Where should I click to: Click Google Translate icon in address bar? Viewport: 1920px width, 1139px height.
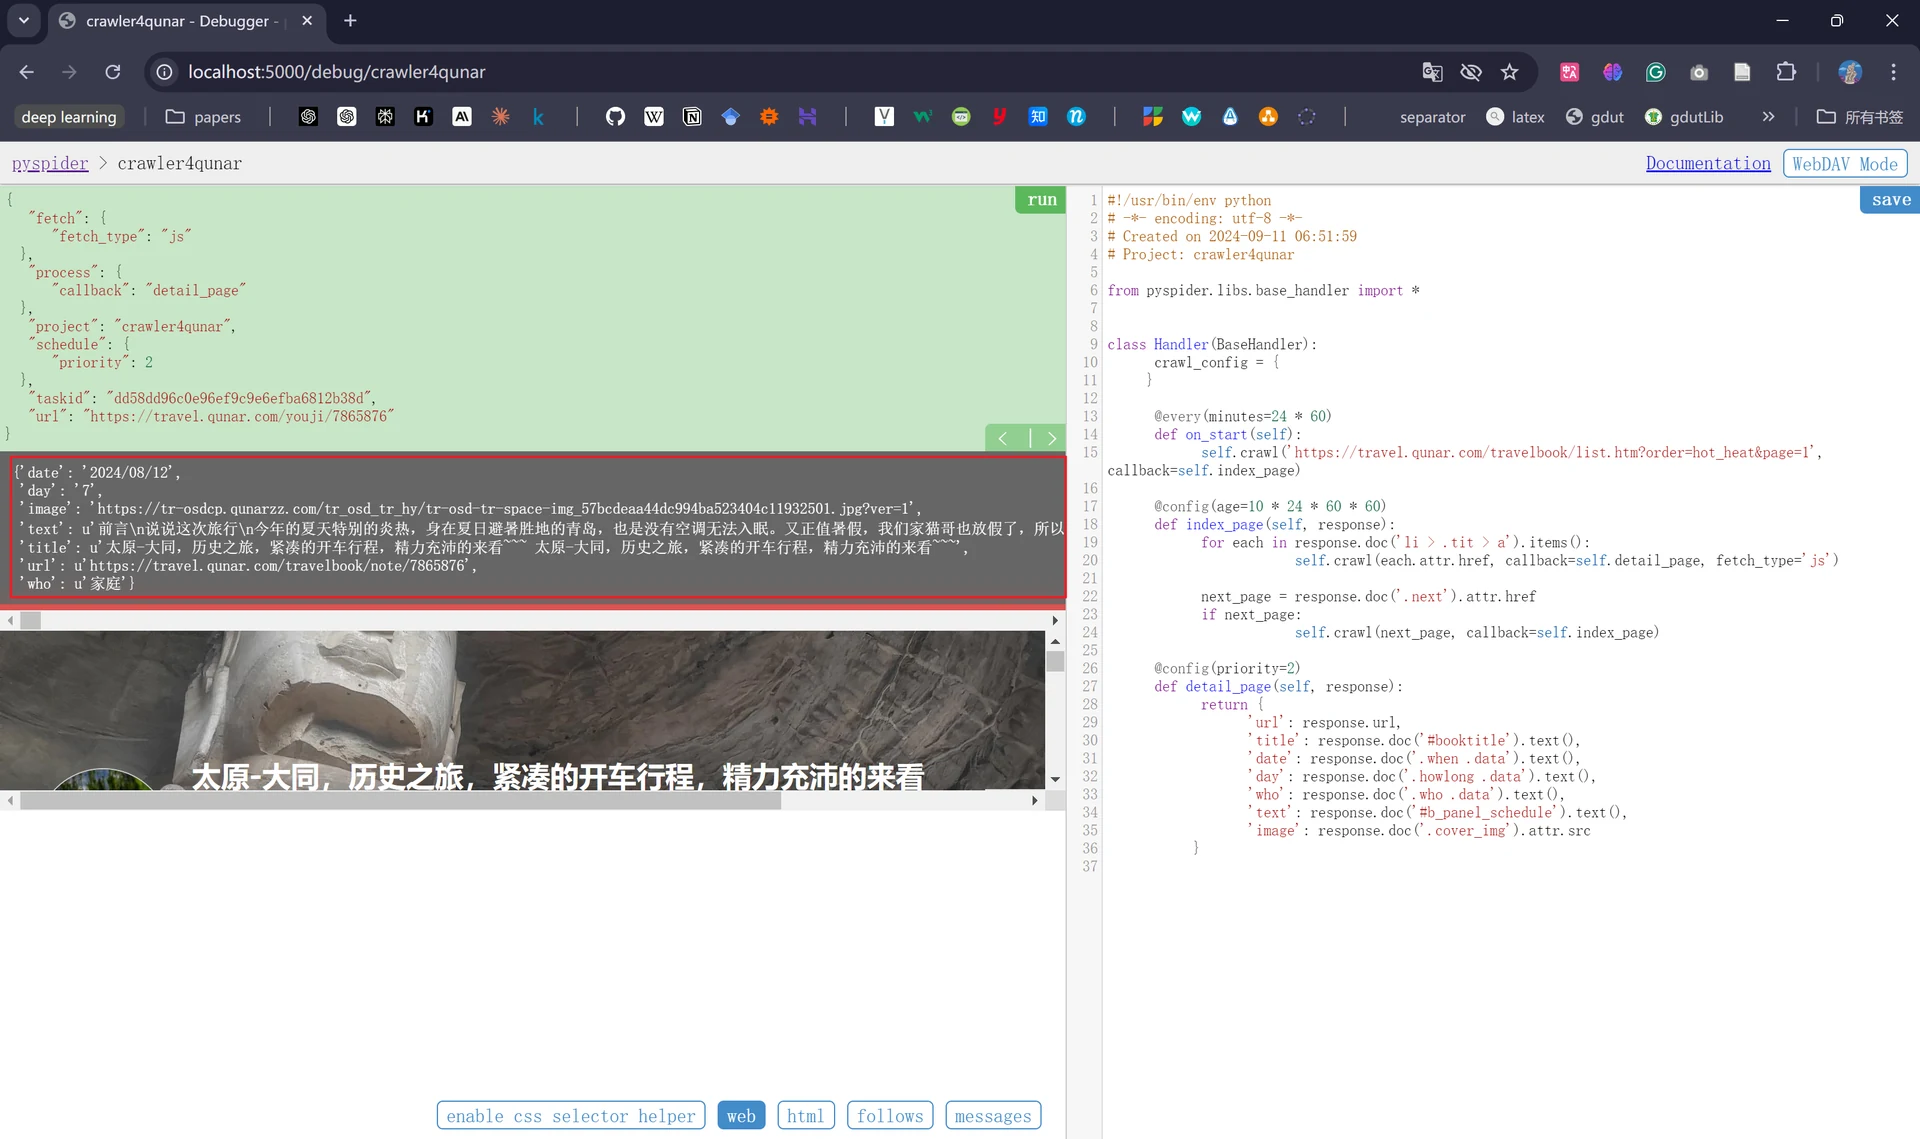[1432, 72]
